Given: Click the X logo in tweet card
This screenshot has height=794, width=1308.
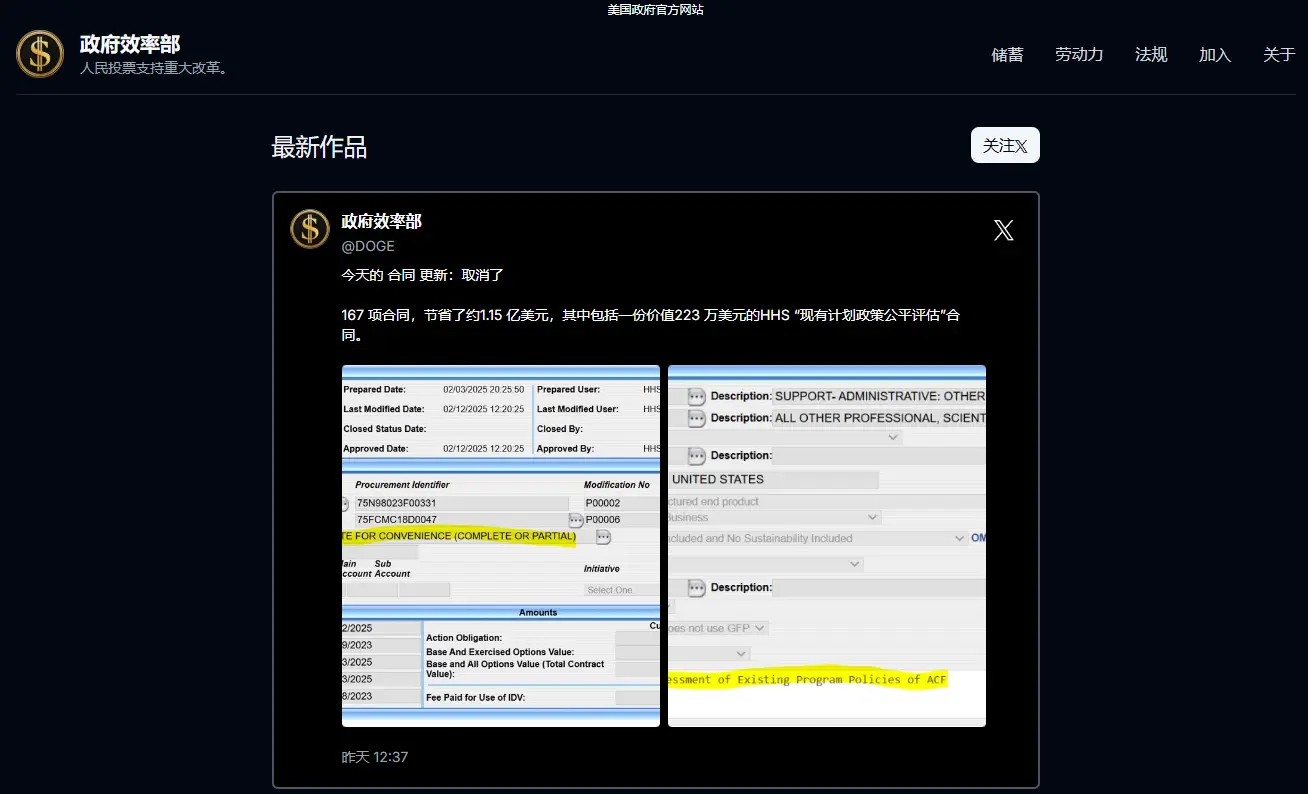Looking at the screenshot, I should coord(1003,231).
